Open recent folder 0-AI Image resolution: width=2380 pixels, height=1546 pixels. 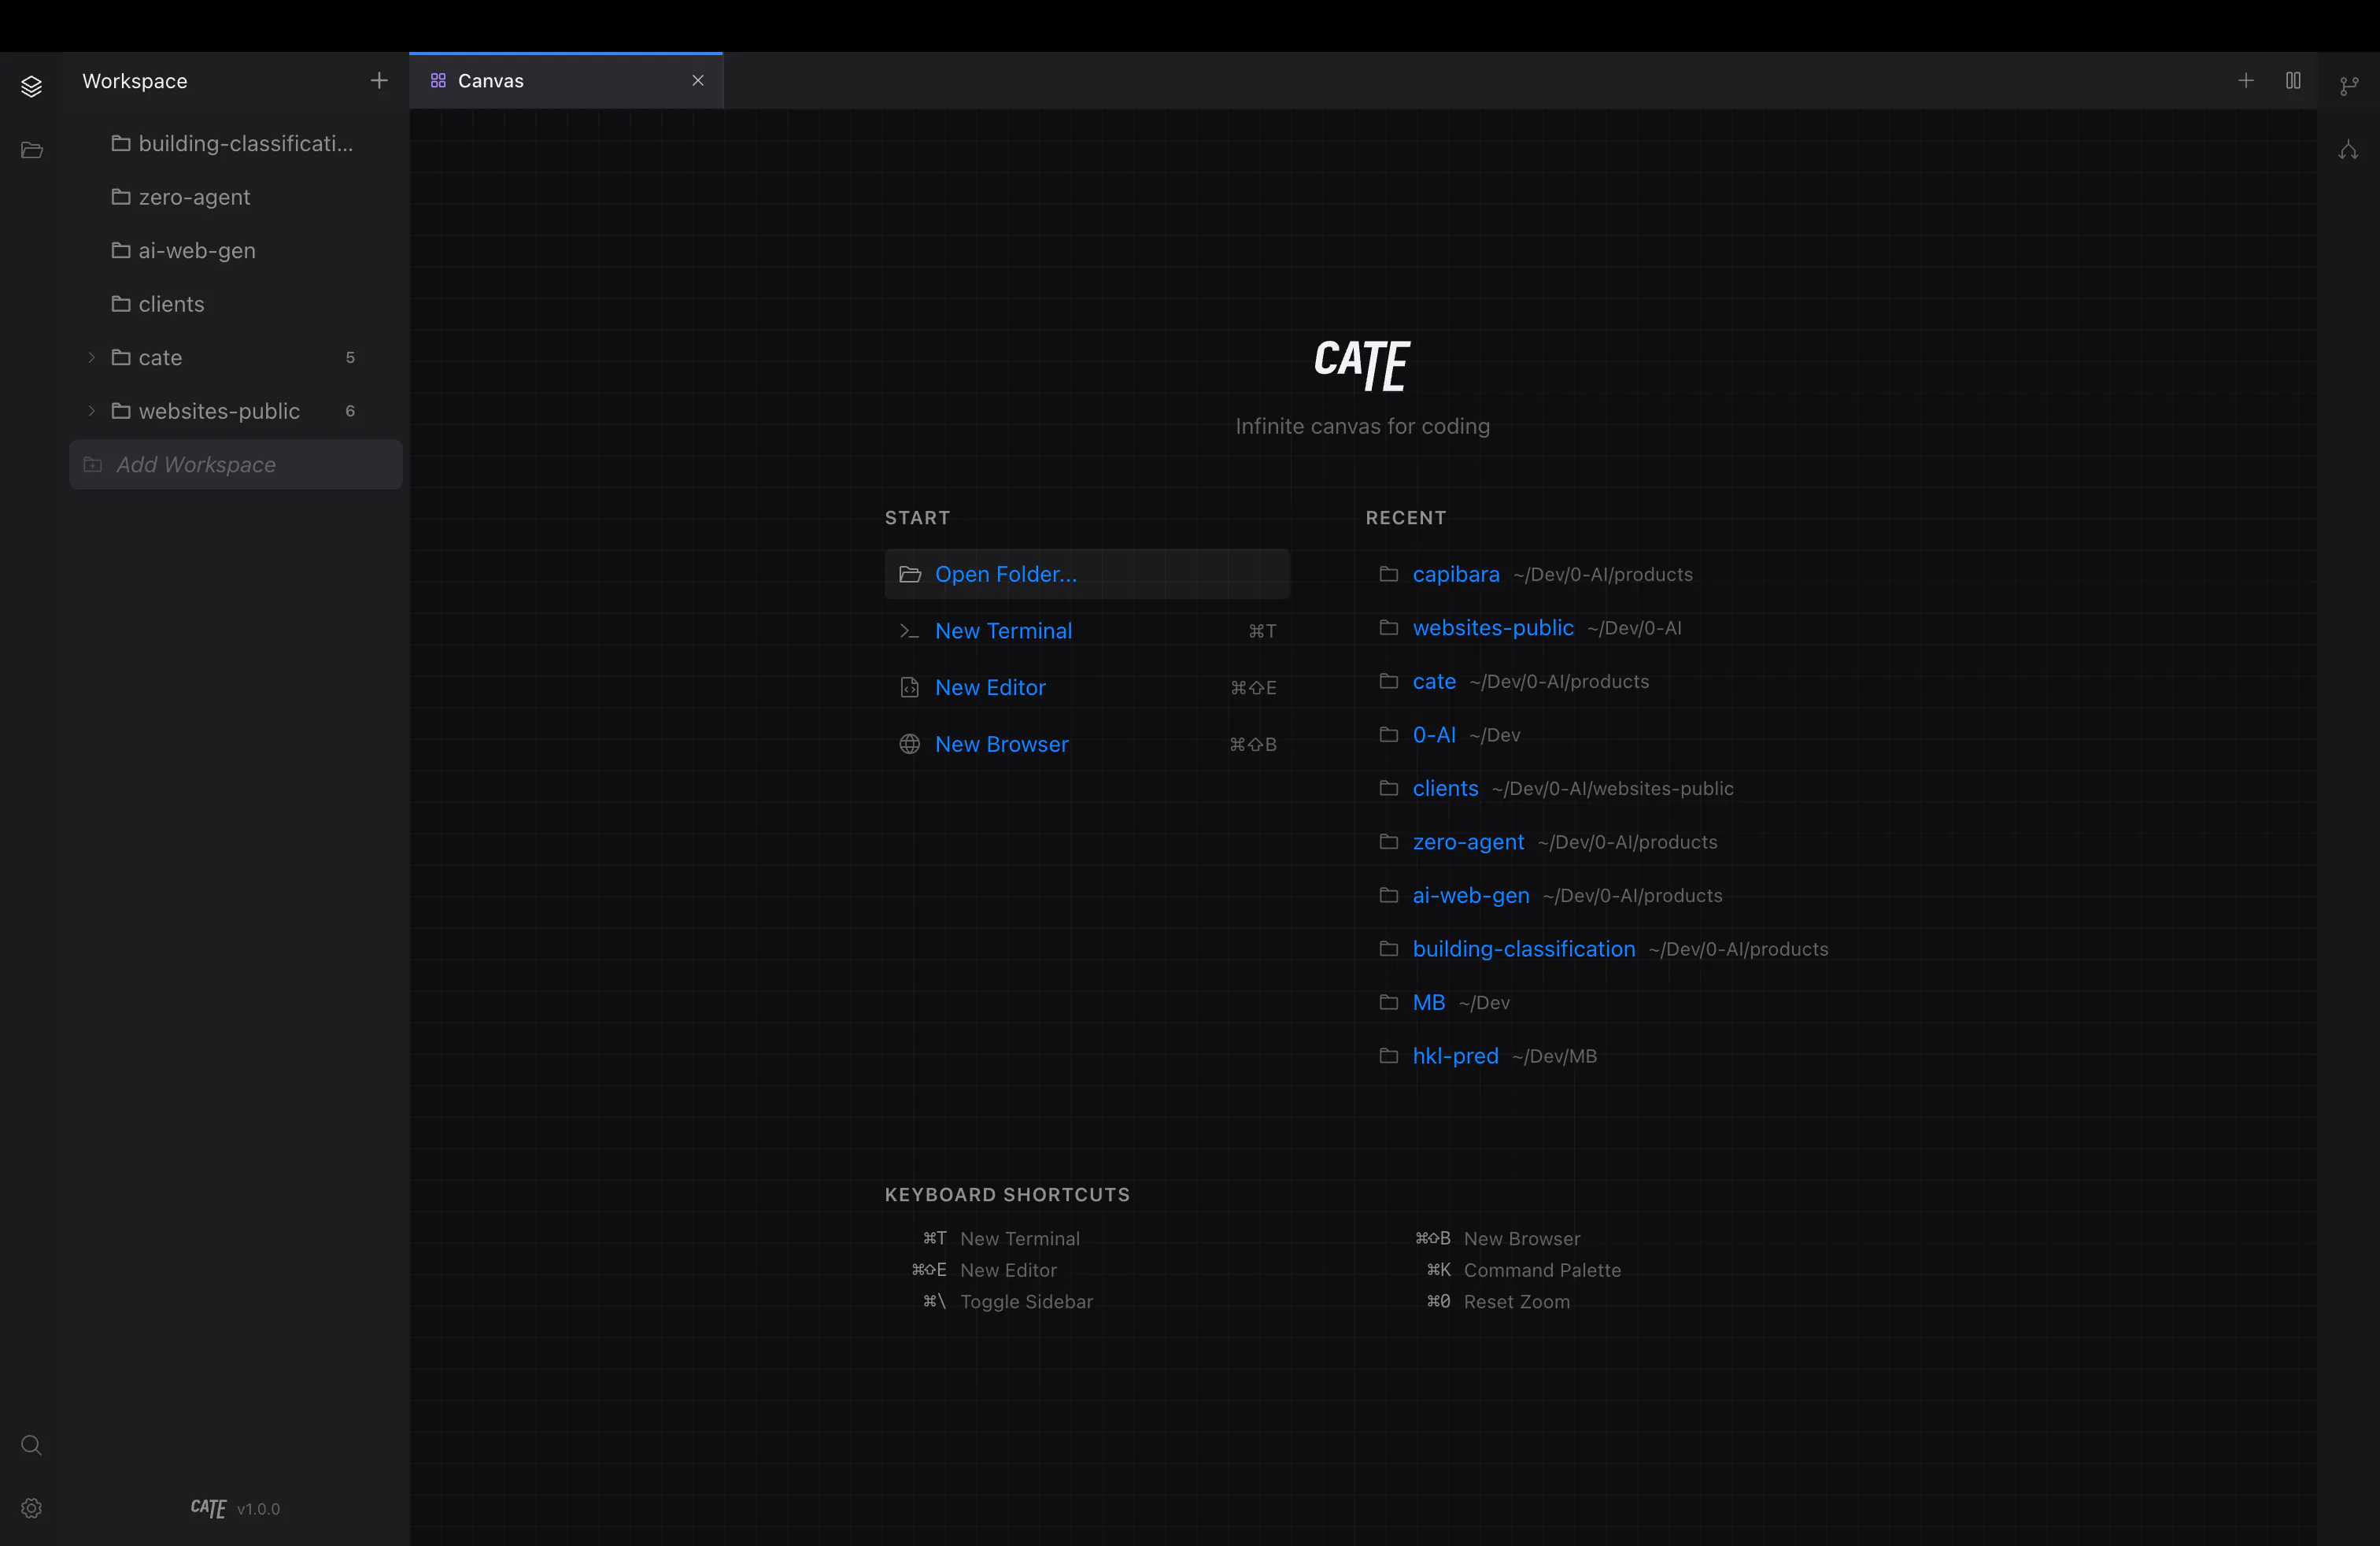1434,735
